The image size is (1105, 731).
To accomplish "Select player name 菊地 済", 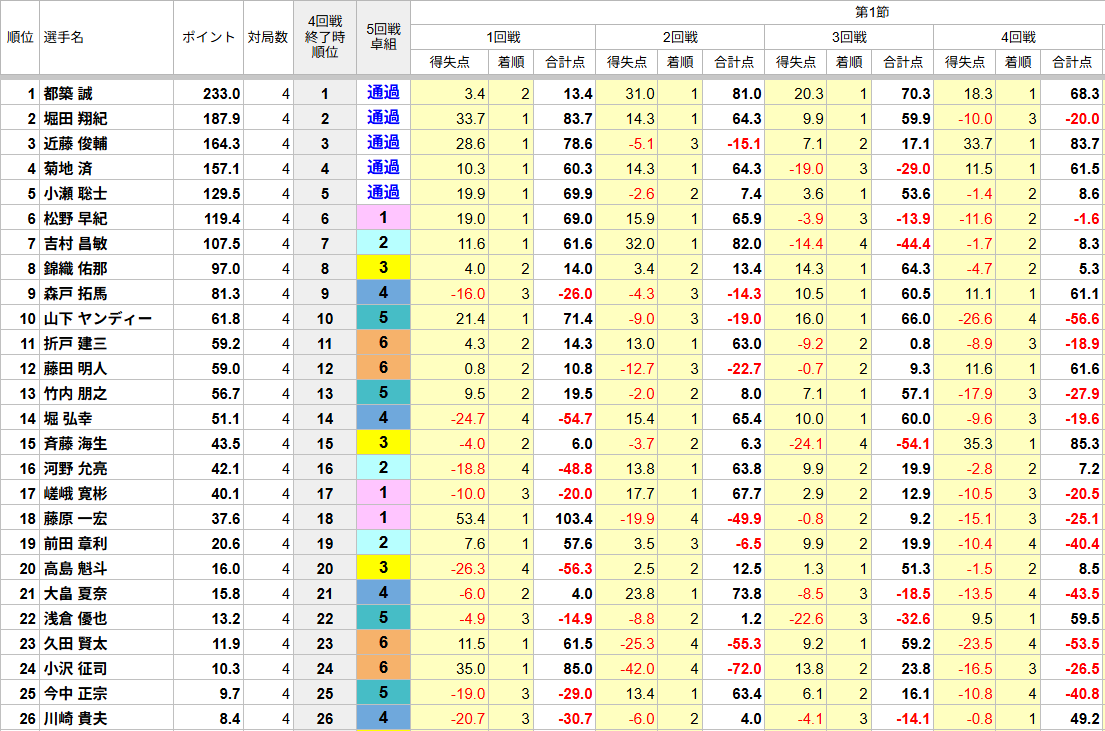I will click(x=68, y=168).
